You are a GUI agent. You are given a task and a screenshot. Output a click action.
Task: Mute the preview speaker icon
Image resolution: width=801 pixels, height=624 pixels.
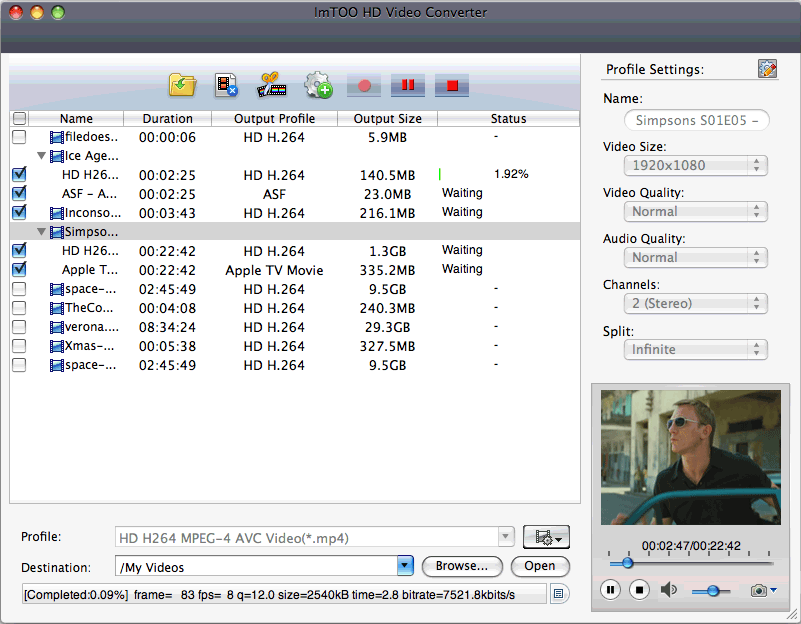tap(668, 590)
